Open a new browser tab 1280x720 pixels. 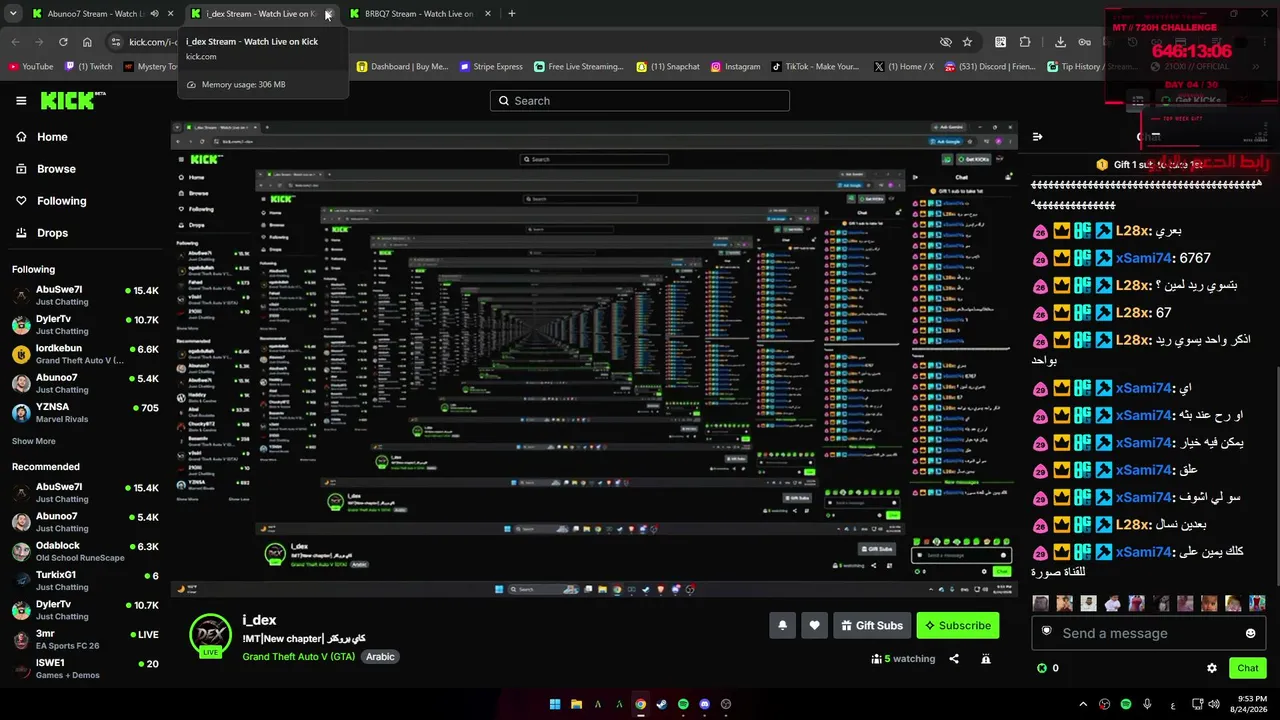511,14
